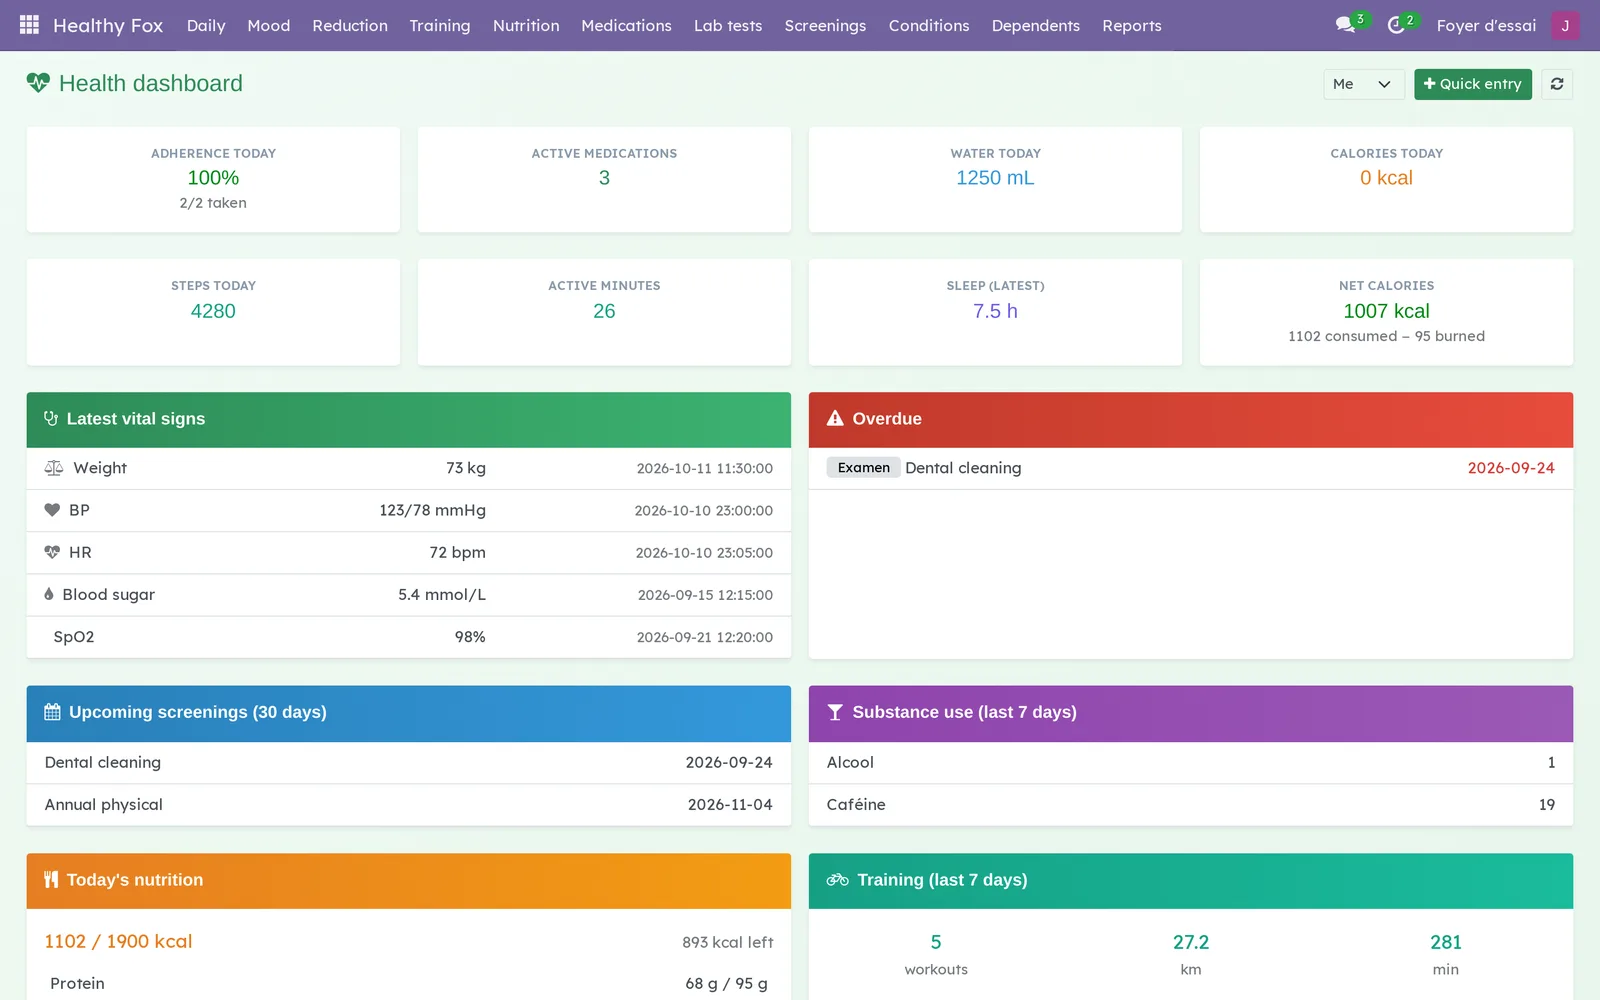Open the Lab tests menu
Viewport: 1600px width, 1000px height.
(728, 25)
